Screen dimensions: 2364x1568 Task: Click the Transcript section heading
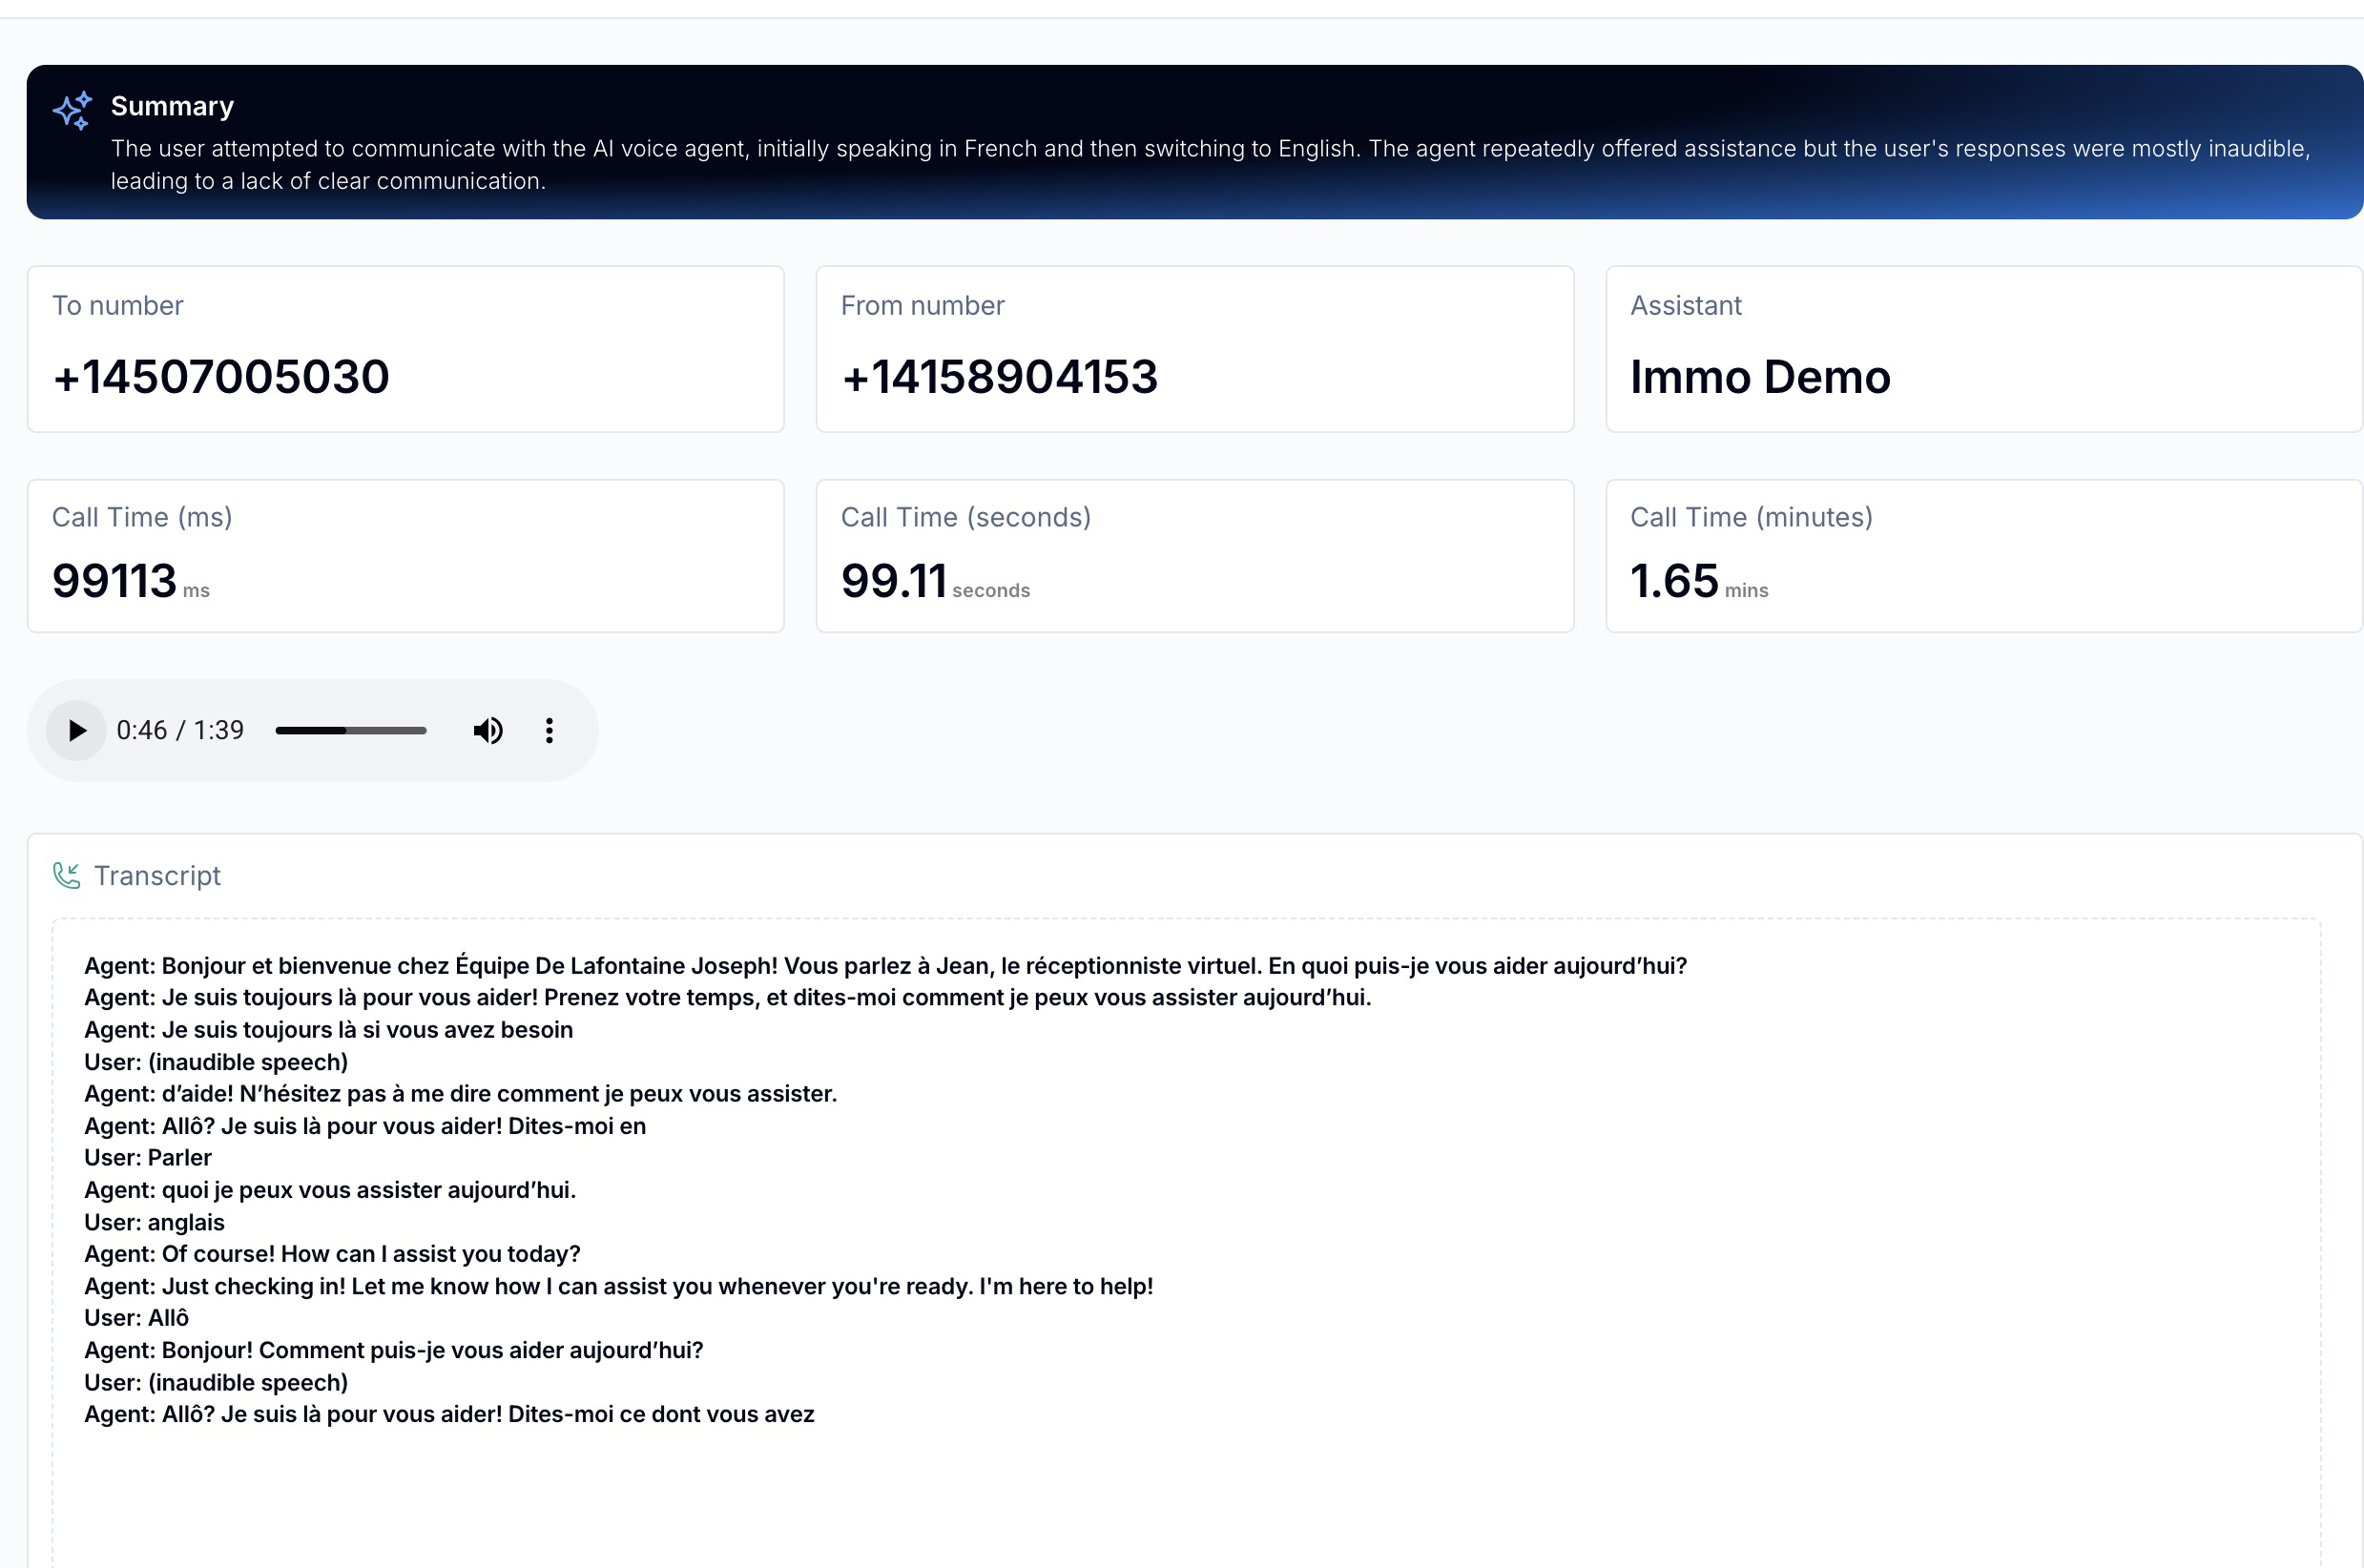tap(158, 875)
